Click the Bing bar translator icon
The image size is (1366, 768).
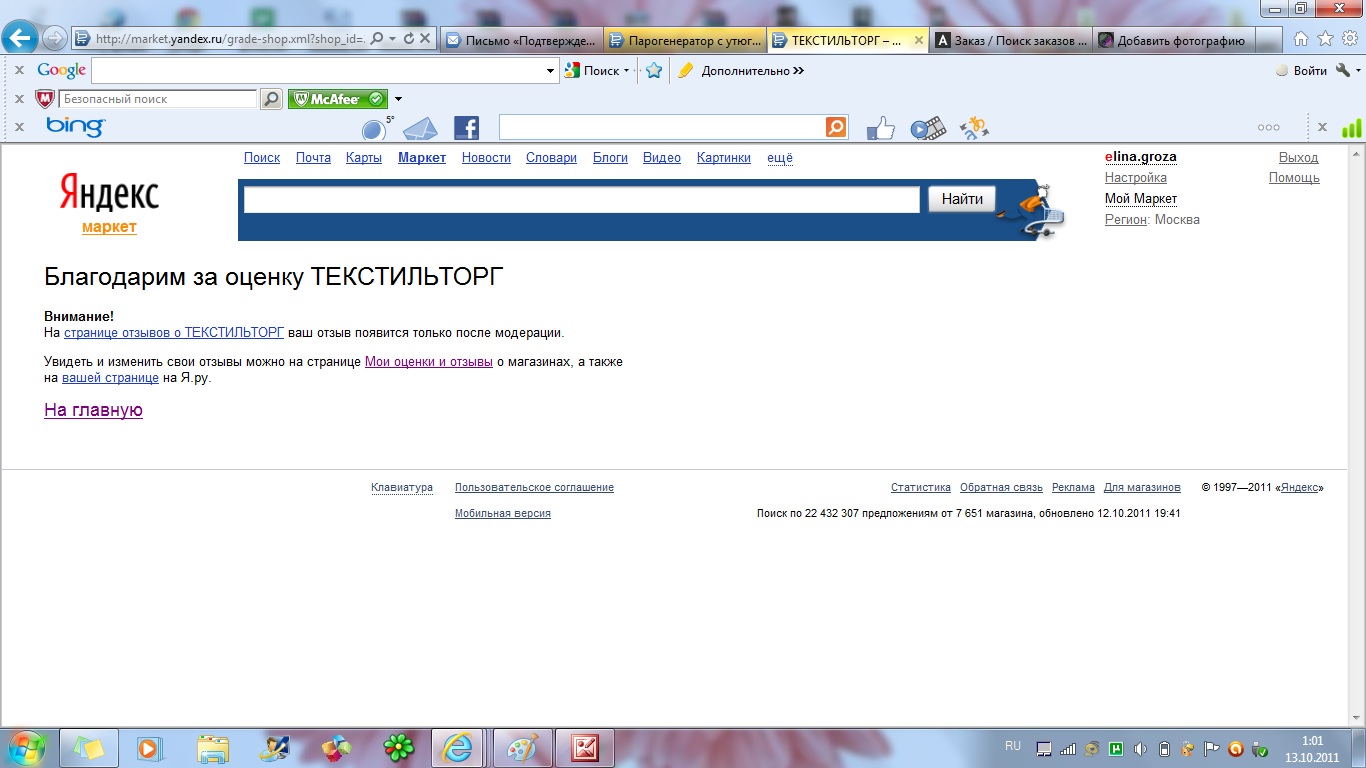(x=974, y=128)
